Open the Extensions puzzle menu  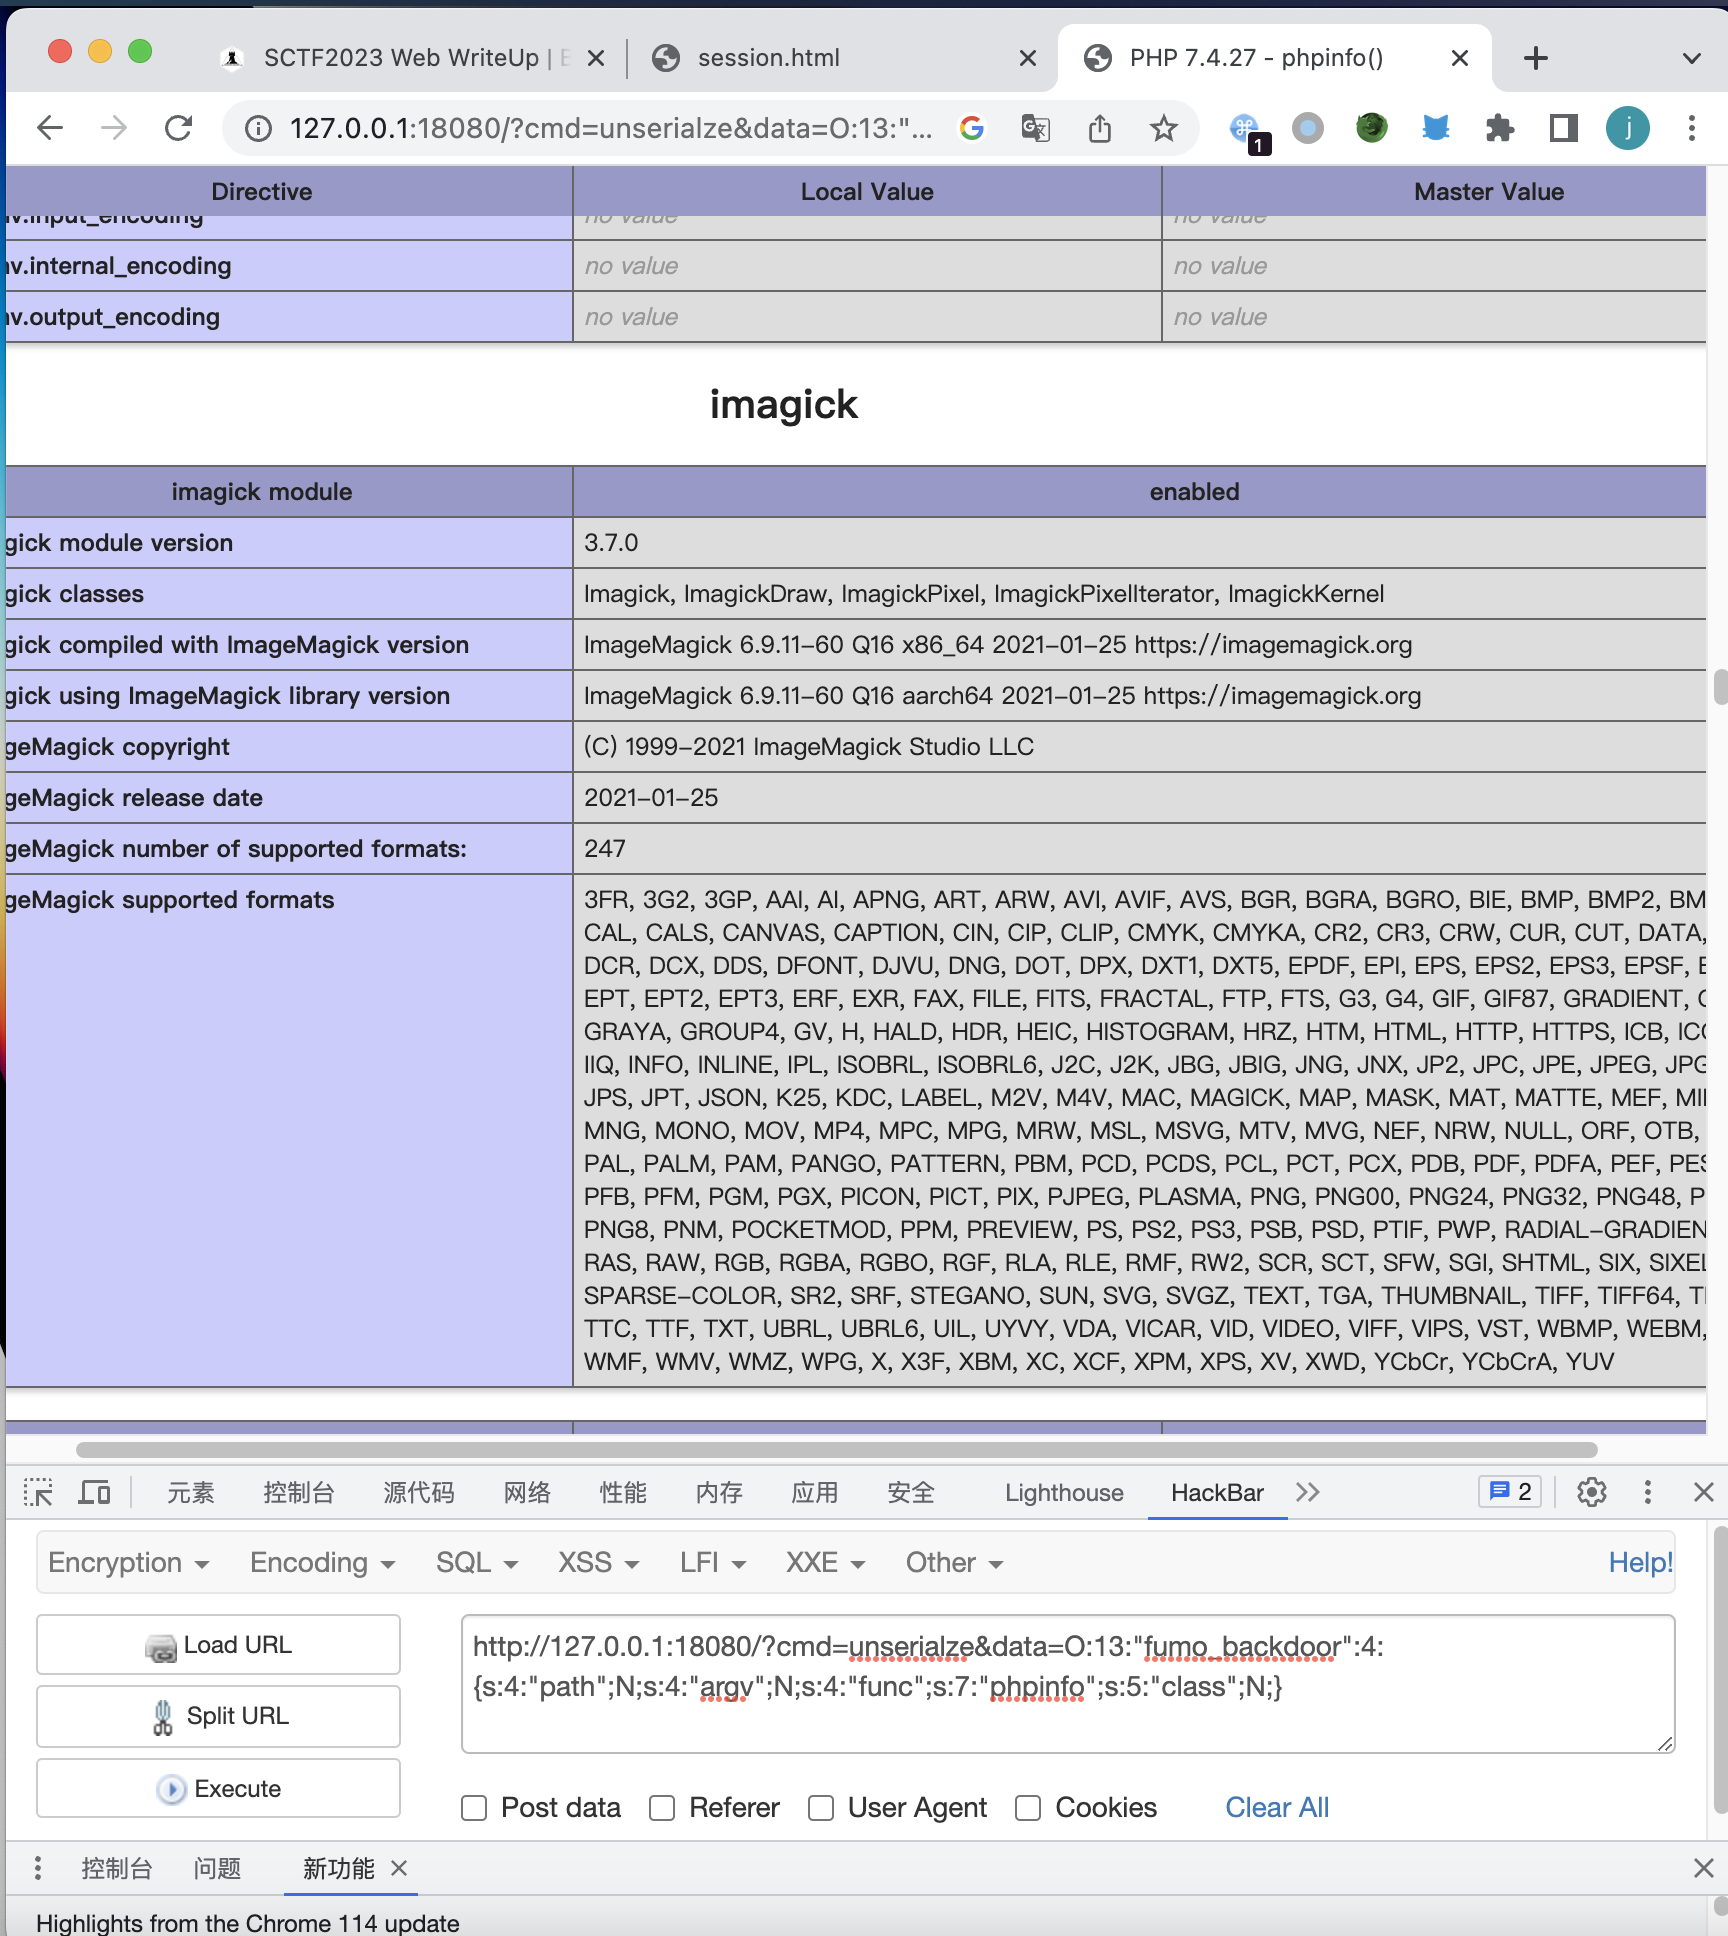coord(1500,128)
